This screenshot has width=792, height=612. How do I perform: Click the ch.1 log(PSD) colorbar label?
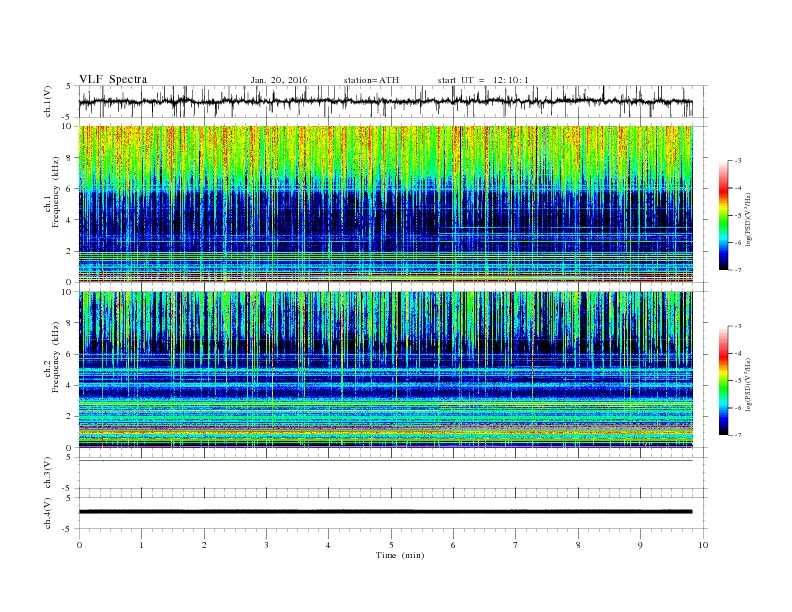point(748,219)
